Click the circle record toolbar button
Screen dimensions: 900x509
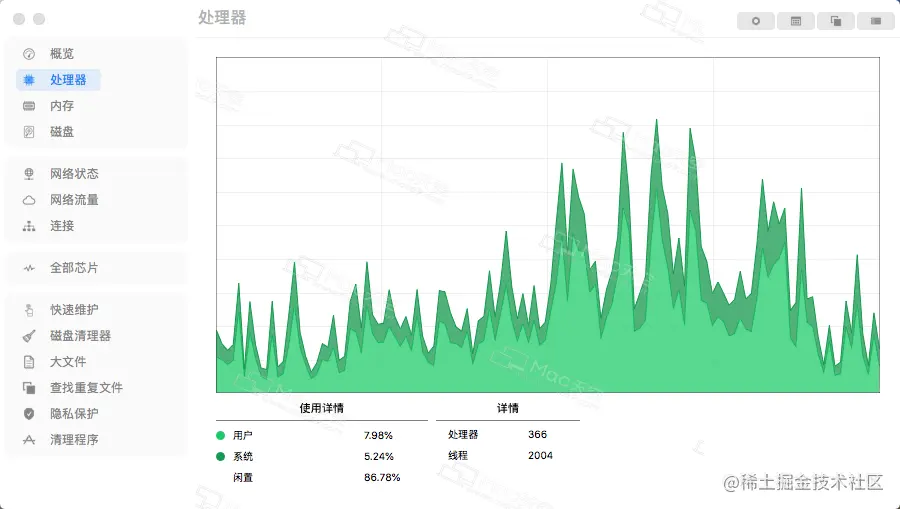755,21
